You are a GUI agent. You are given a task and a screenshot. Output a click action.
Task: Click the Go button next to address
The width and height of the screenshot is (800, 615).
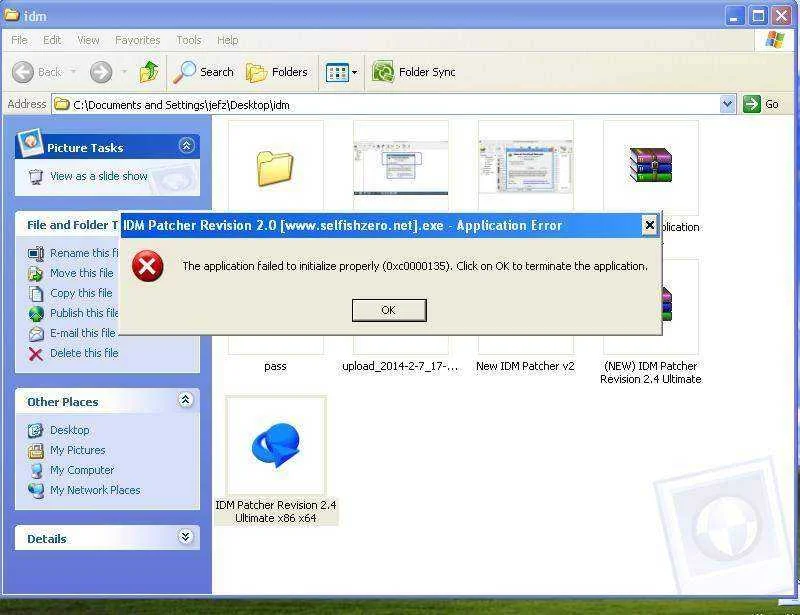761,105
